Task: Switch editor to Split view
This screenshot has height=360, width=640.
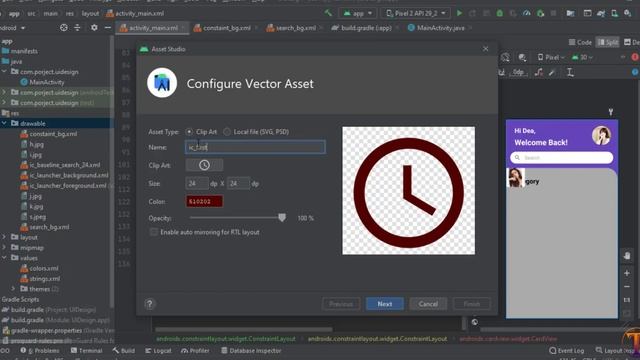Action: coord(607,42)
